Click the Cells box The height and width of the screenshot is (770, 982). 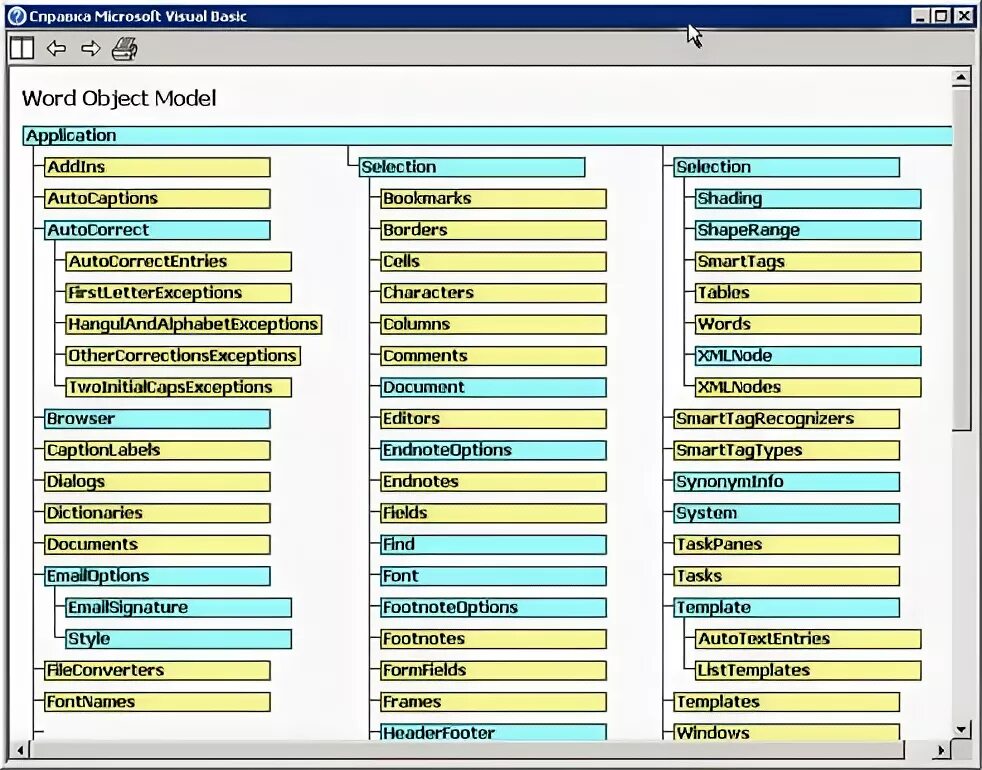[x=494, y=261]
